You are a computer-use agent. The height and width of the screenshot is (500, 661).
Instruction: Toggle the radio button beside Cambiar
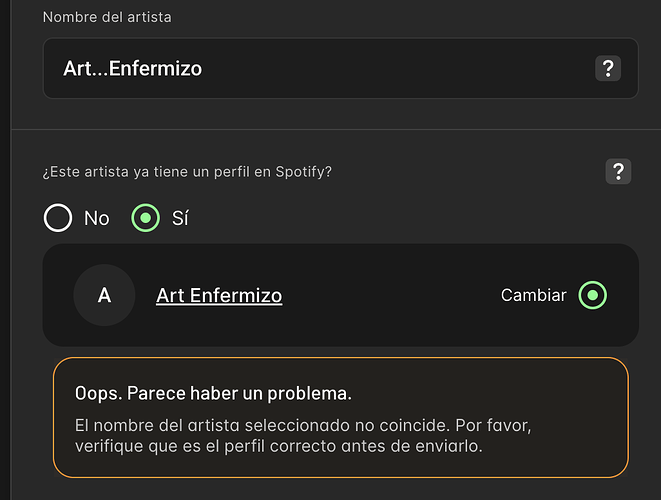coord(593,295)
